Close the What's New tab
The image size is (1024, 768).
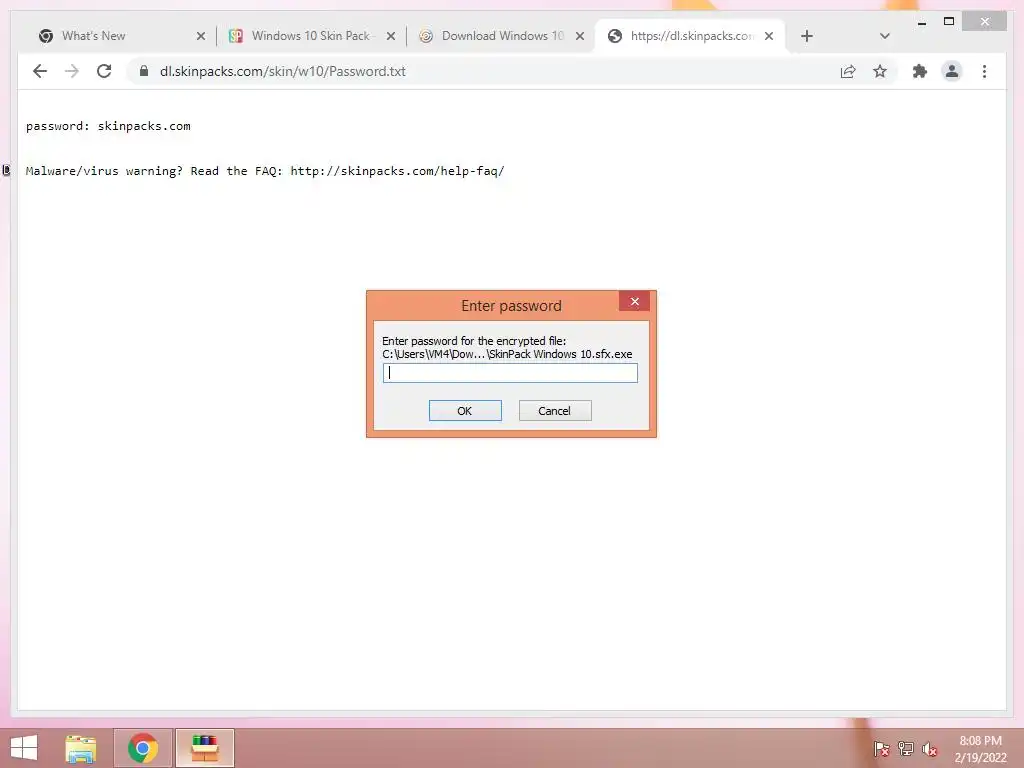click(x=200, y=36)
